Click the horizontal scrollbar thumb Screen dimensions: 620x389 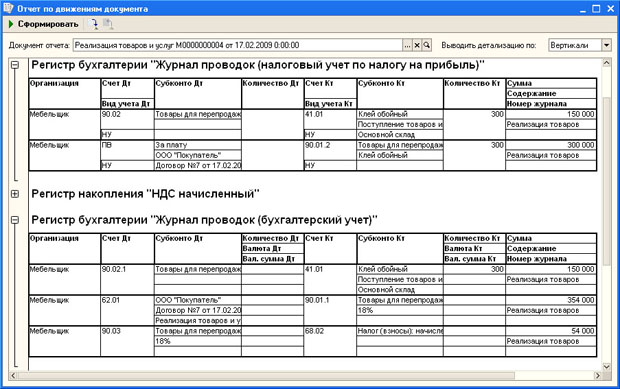click(x=266, y=376)
